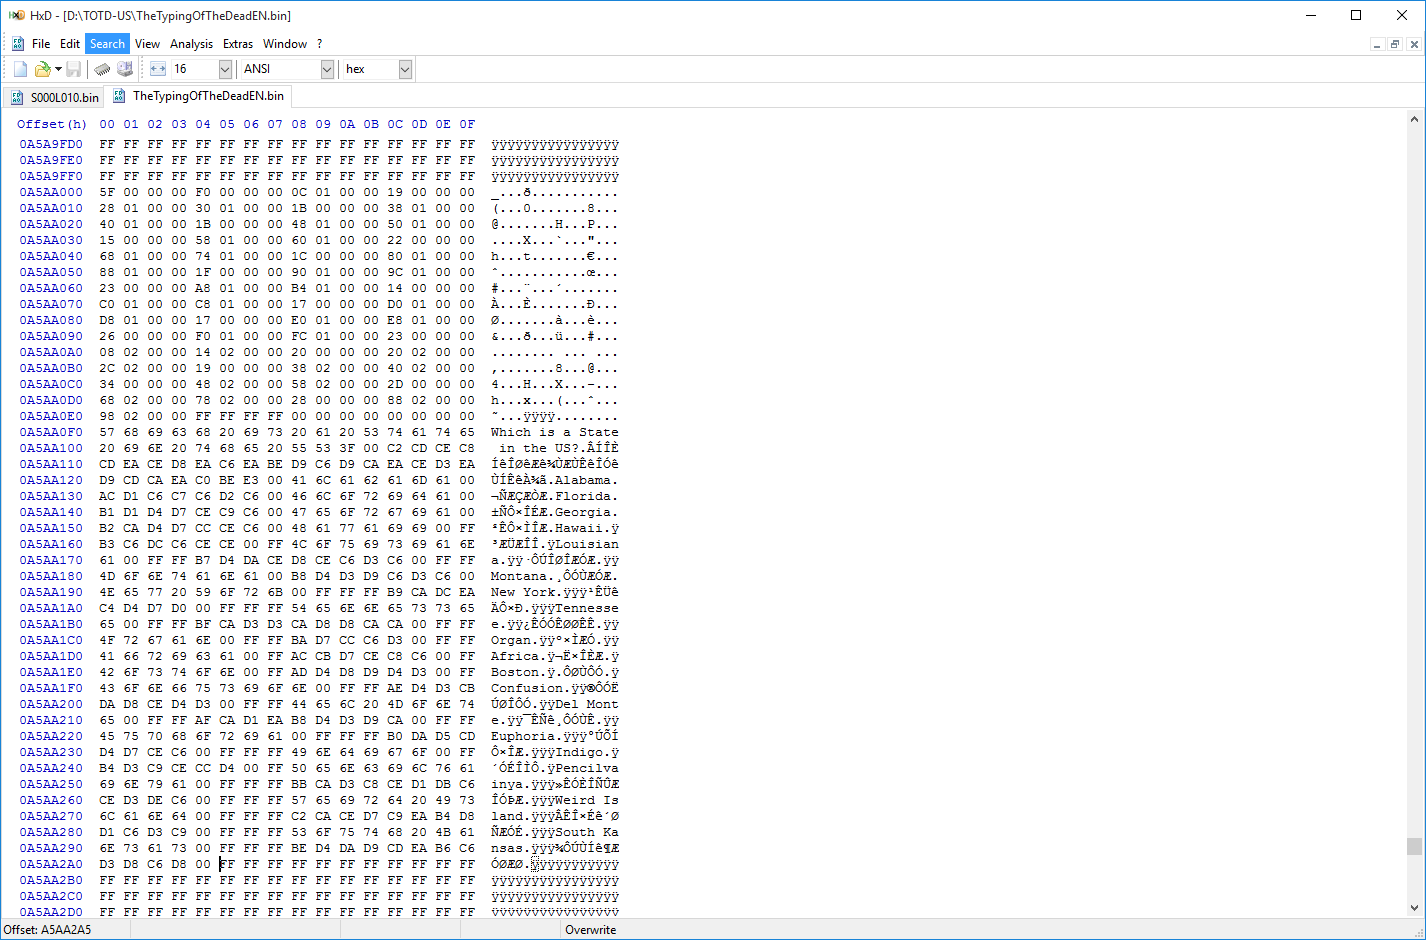The height and width of the screenshot is (940, 1426).
Task: Click the Offset: A5AA2A5 status bar entry
Action: pyautogui.click(x=48, y=930)
